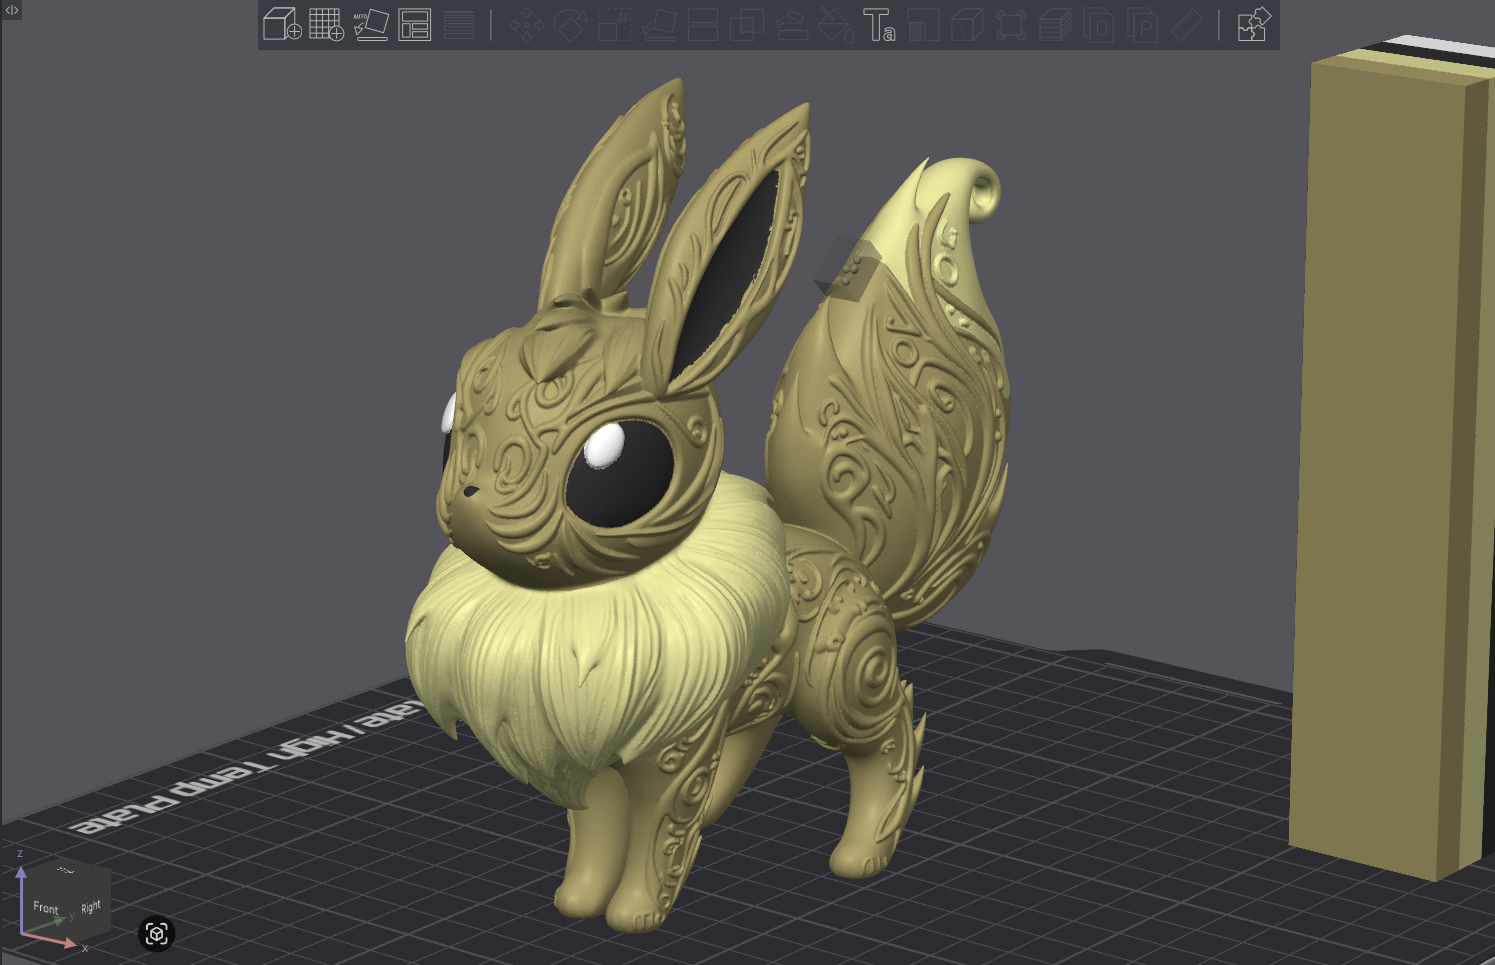Select the Move gizmo tool
Screen dimensions: 1495x965
(526, 24)
